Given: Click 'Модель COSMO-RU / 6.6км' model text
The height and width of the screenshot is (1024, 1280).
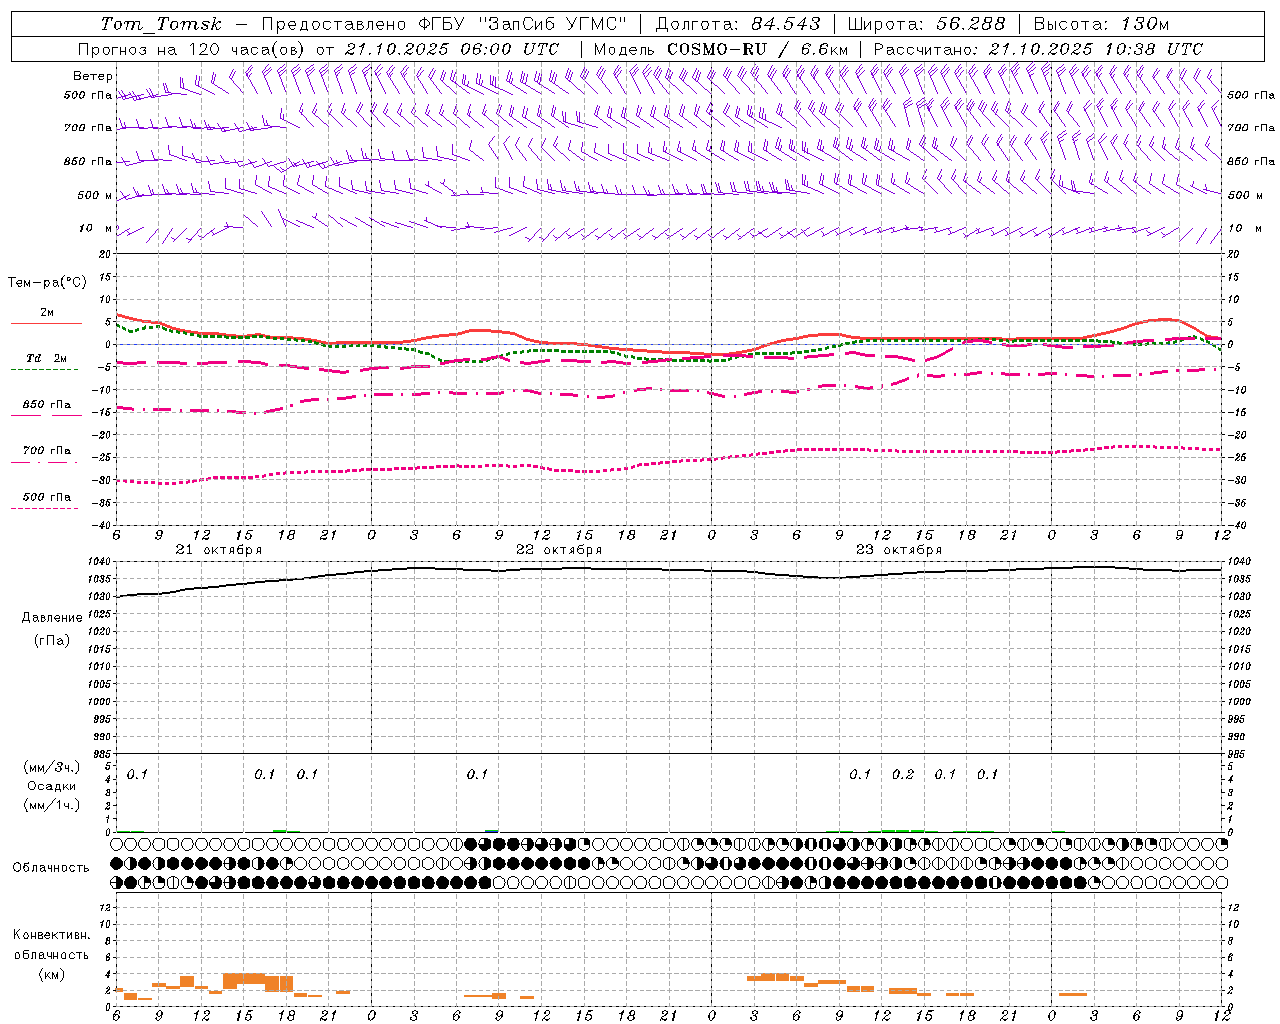Looking at the screenshot, I should coord(721,49).
